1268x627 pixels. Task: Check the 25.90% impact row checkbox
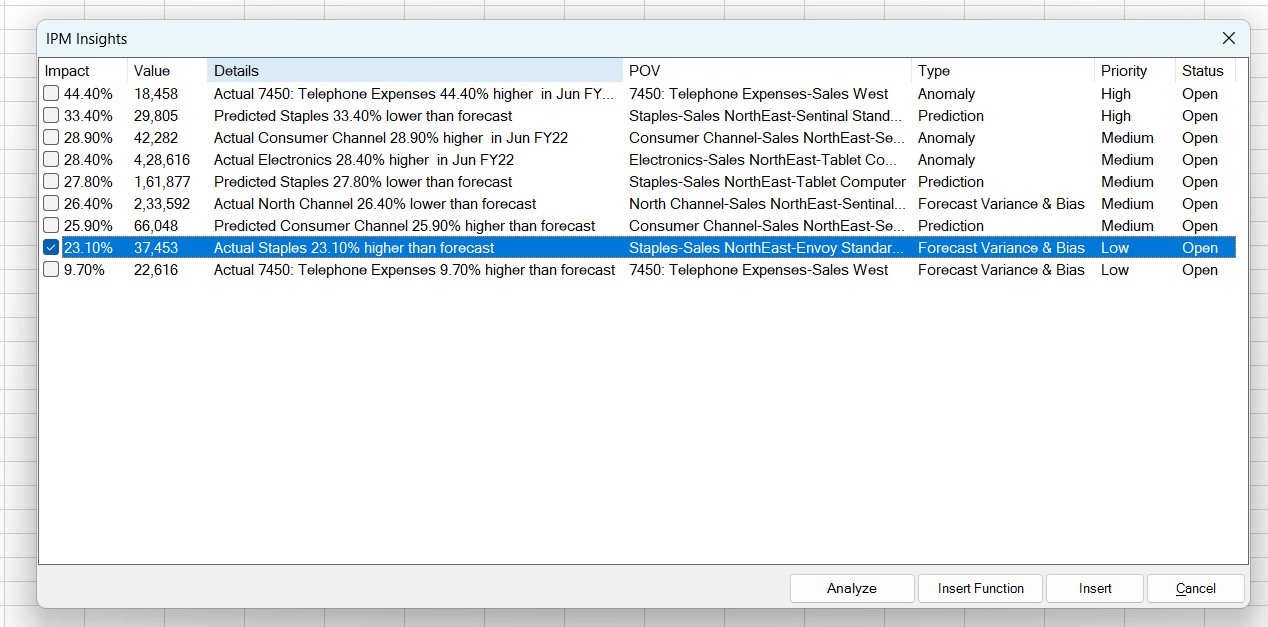coord(51,225)
